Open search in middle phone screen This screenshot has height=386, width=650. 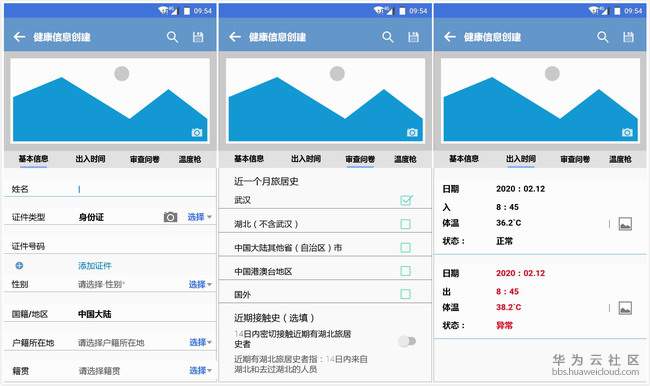click(388, 37)
